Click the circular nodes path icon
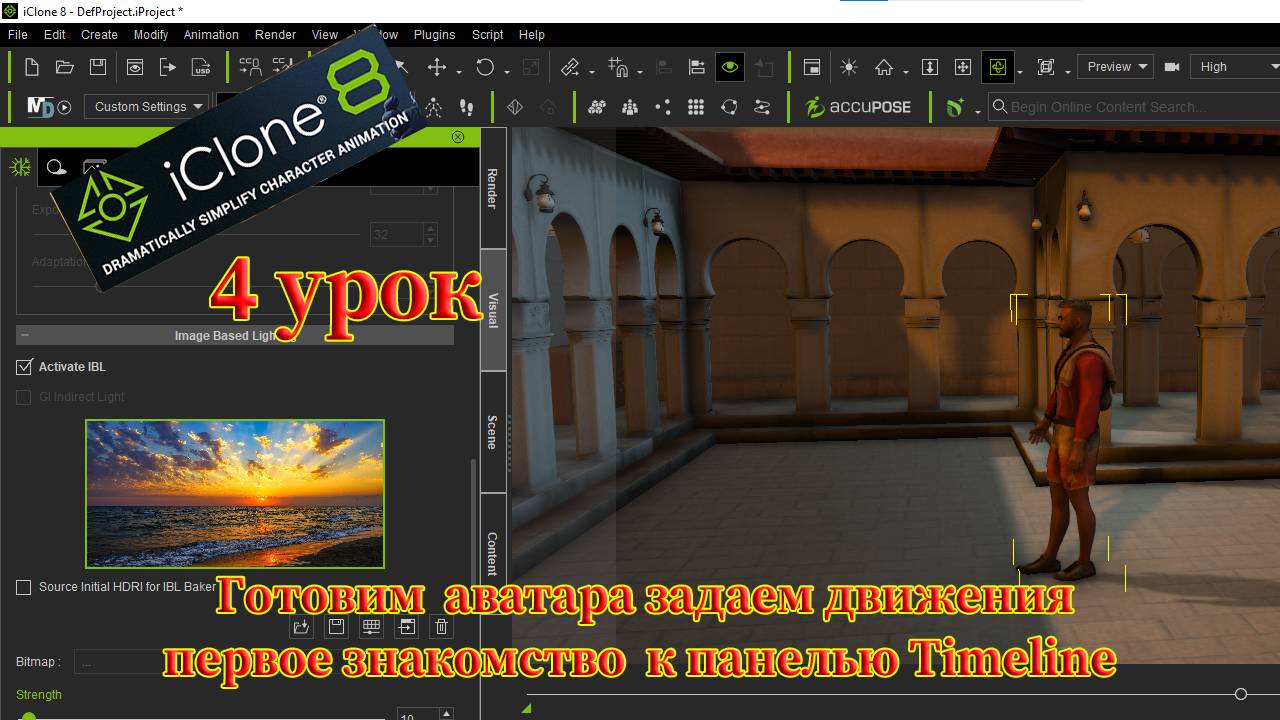 click(x=729, y=106)
